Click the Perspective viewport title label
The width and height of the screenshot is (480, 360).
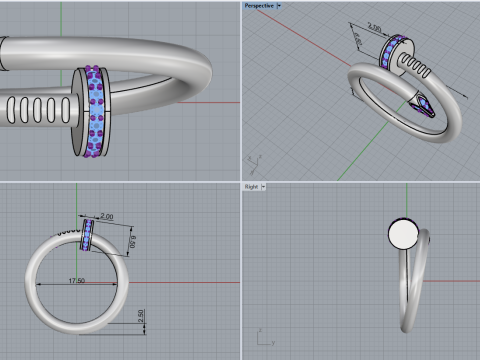[259, 6]
